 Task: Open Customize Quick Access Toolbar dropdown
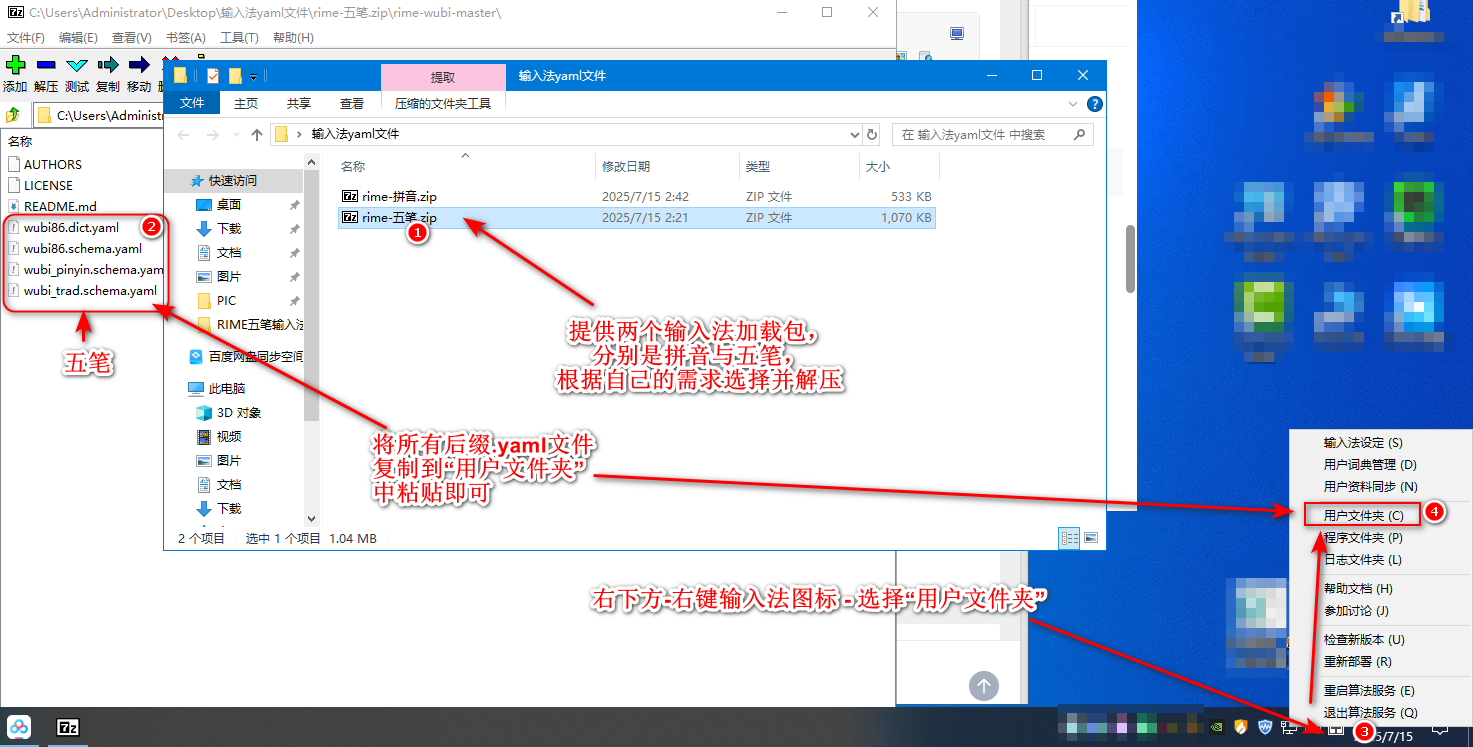(254, 77)
